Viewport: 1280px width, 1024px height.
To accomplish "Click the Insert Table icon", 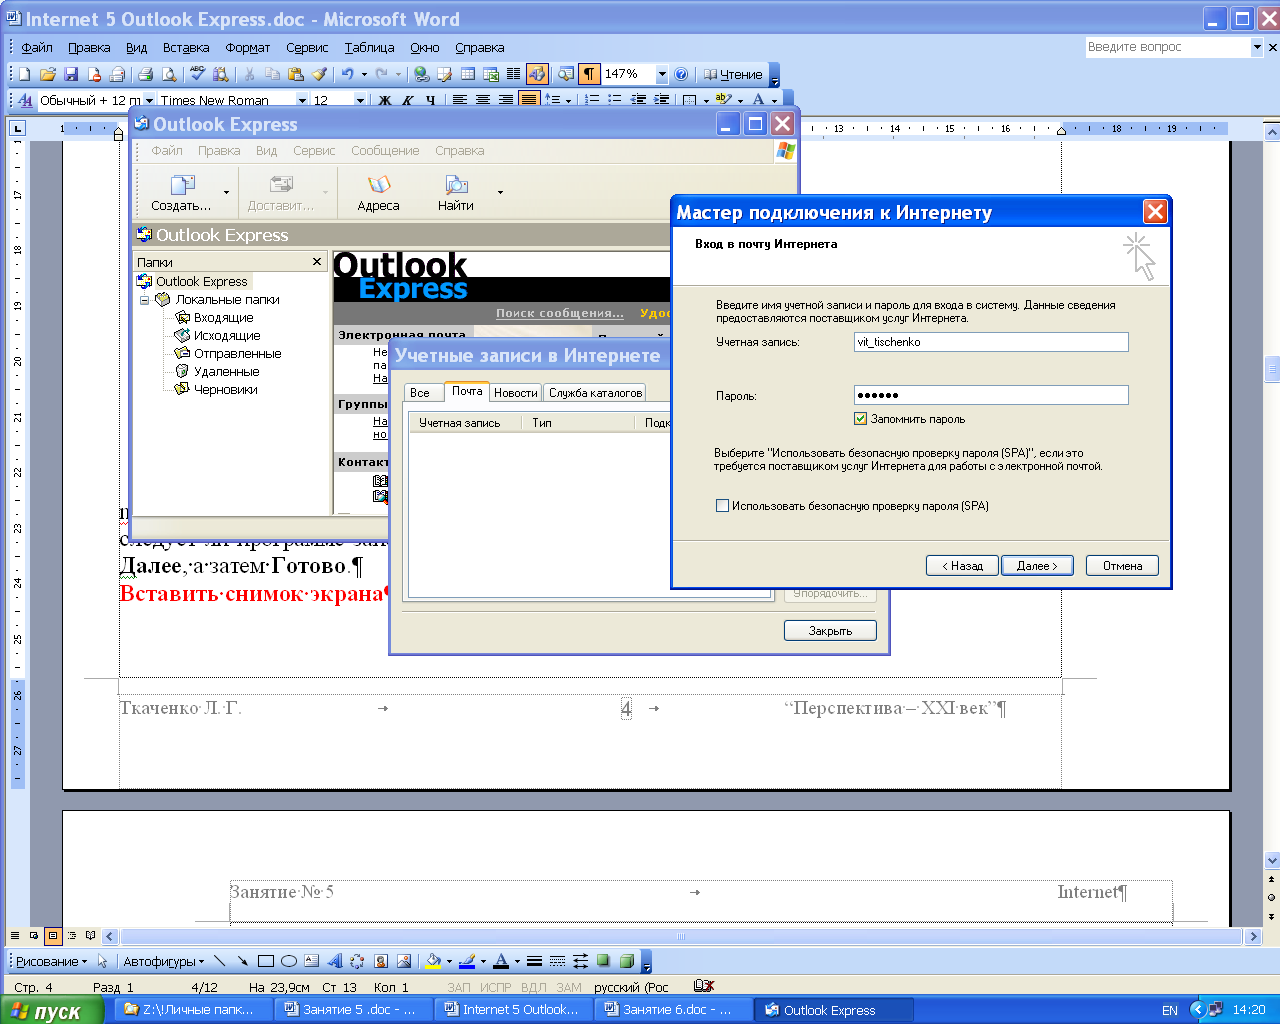I will point(467,74).
